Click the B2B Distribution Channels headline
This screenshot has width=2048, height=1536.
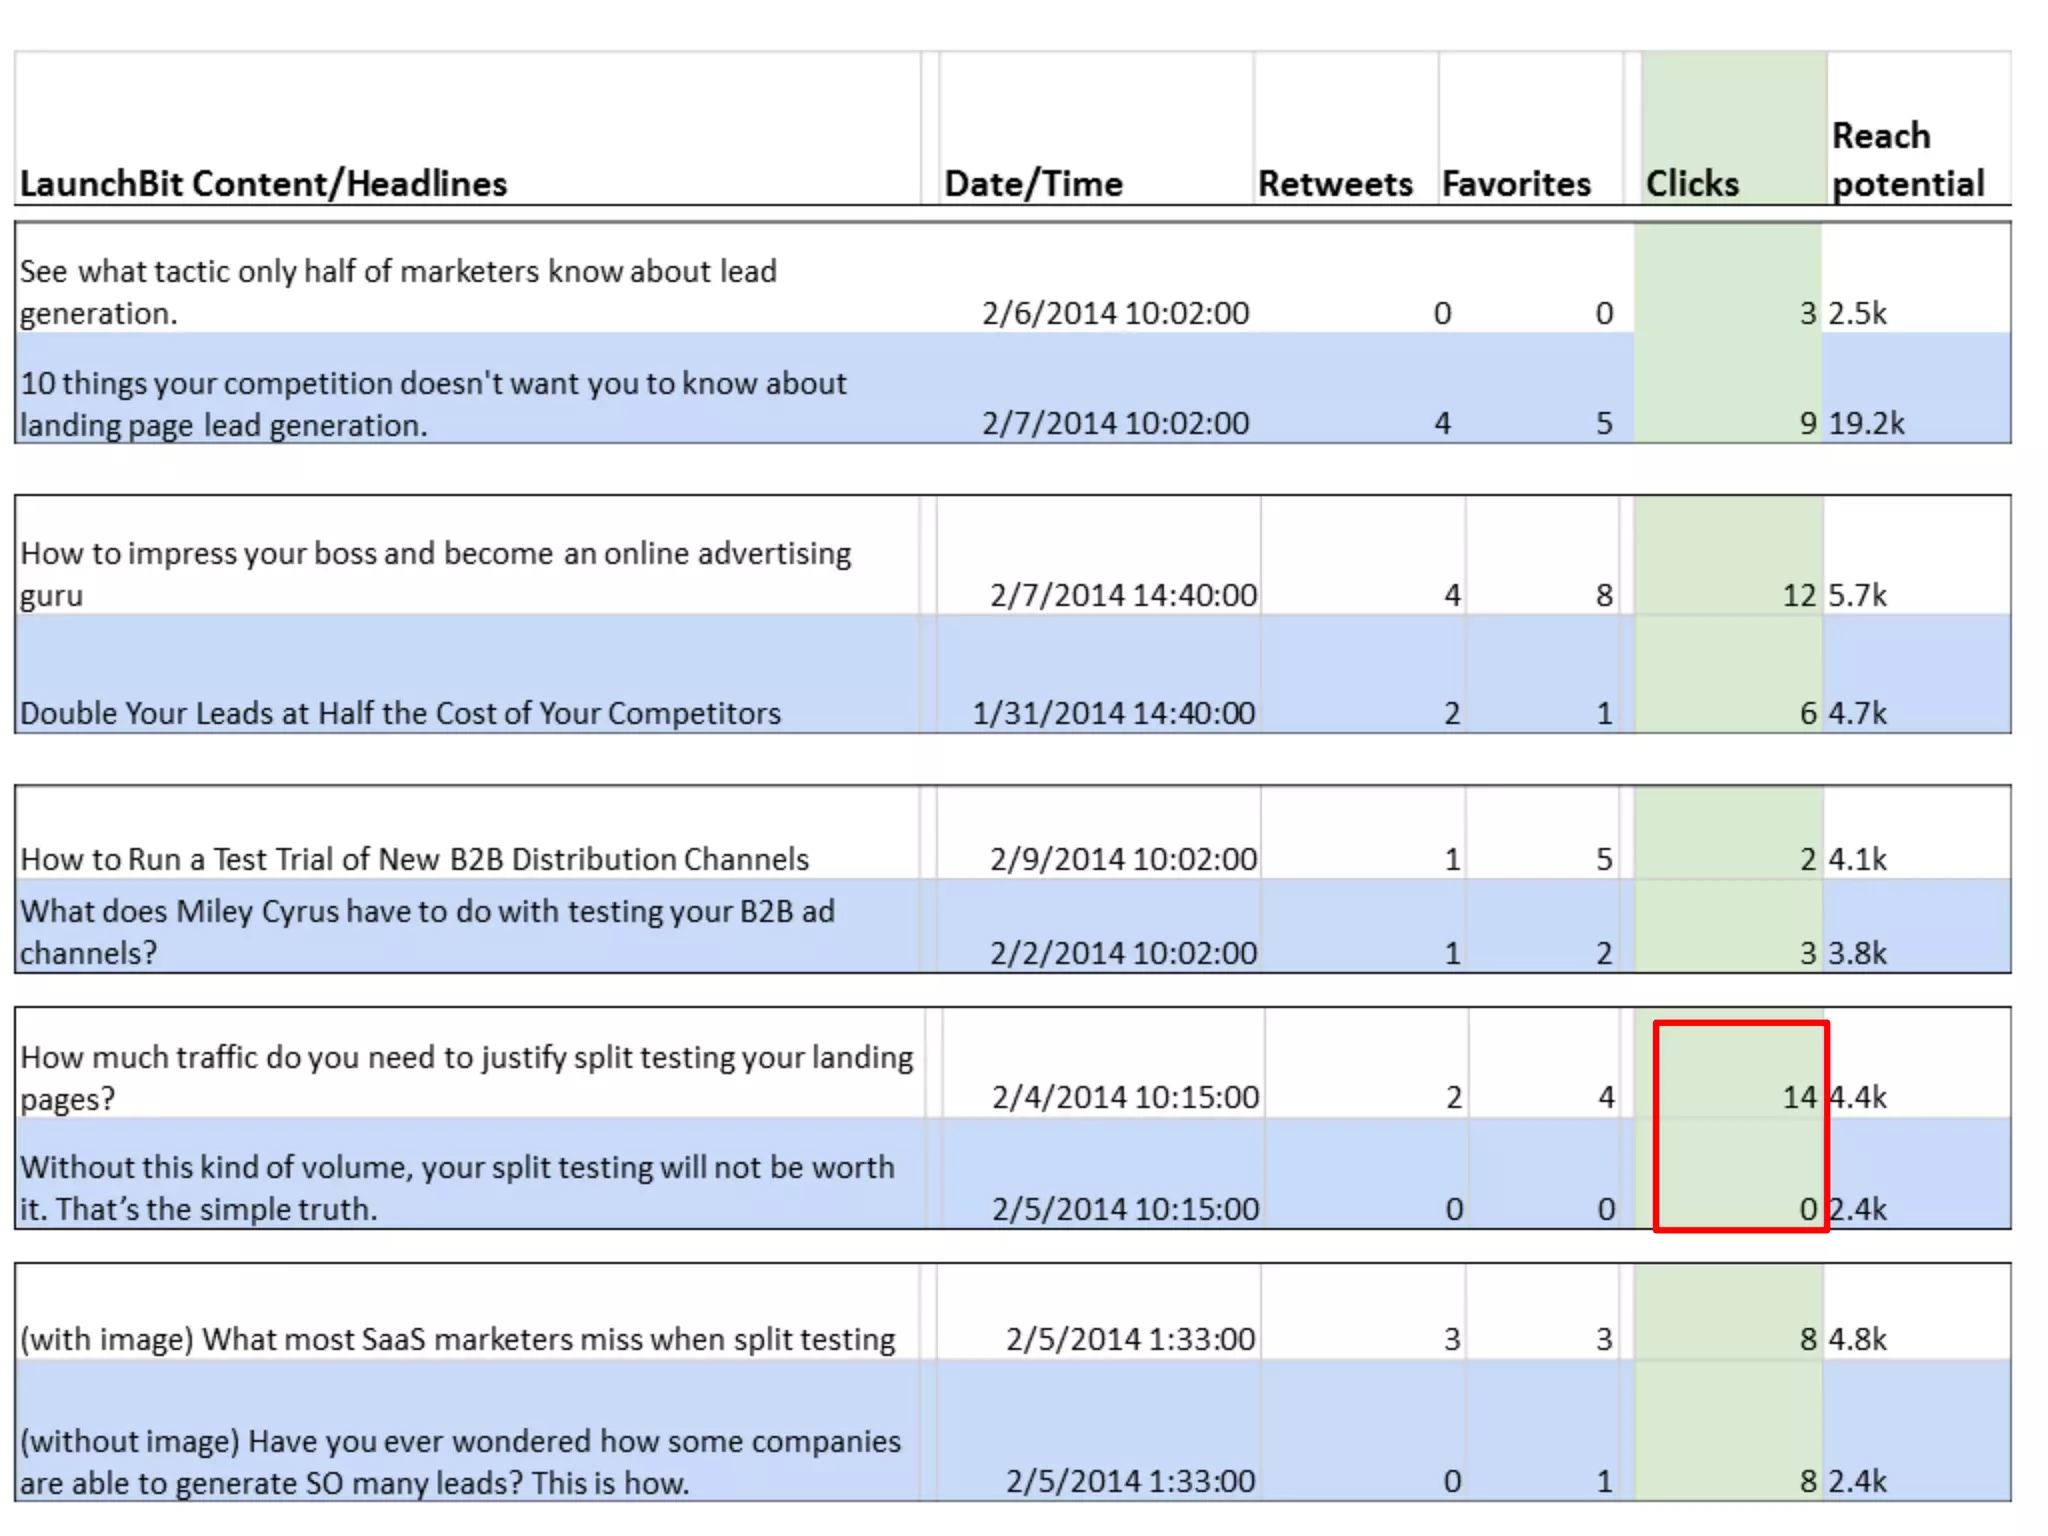[x=414, y=859]
